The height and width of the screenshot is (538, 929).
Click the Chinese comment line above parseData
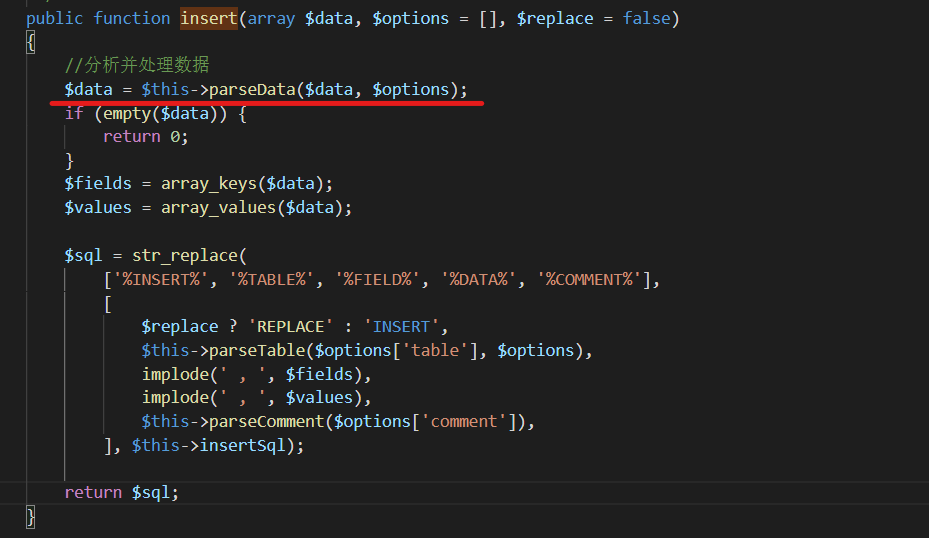pyautogui.click(x=137, y=66)
